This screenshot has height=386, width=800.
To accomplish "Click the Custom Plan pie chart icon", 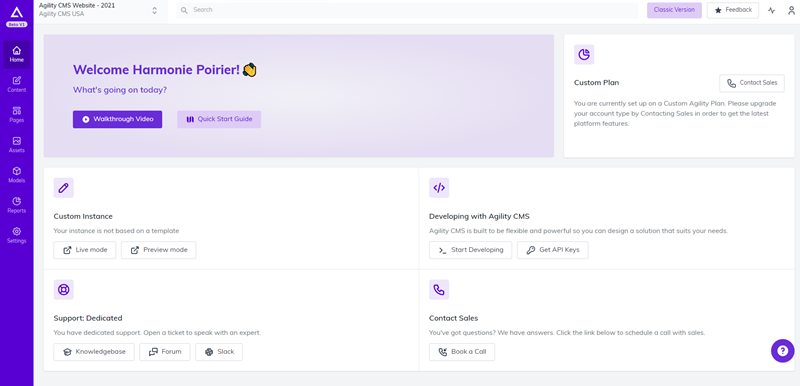I will tap(584, 55).
